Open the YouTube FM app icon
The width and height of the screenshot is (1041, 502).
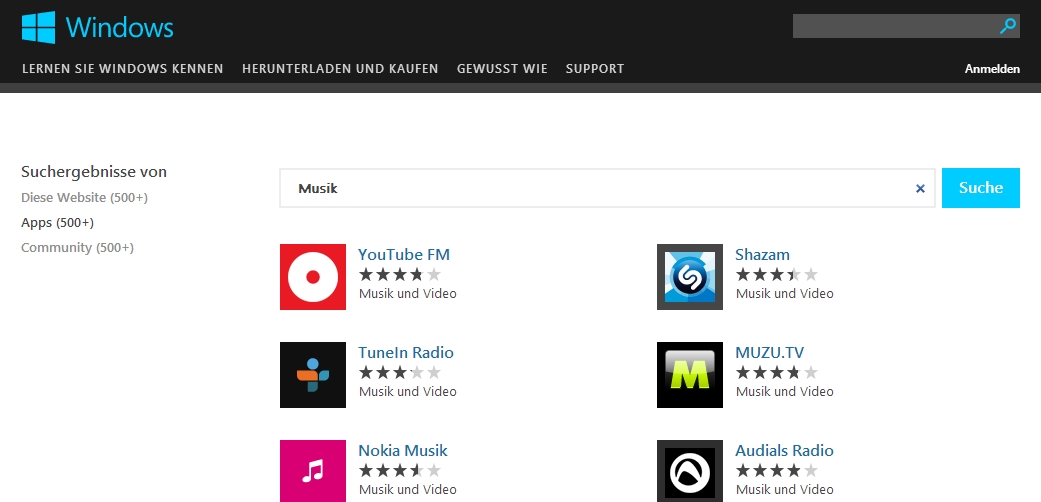tap(313, 277)
